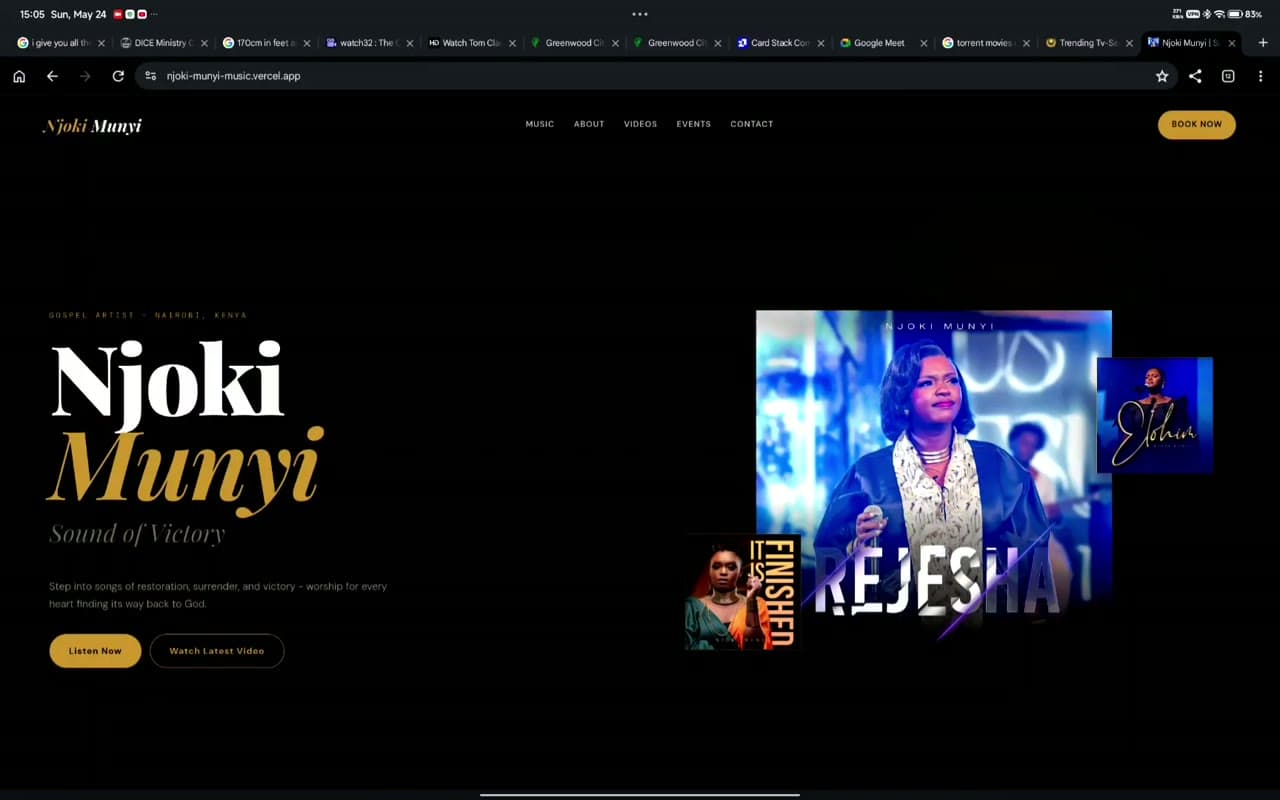The height and width of the screenshot is (800, 1280).
Task: Open the share icon in the toolbar
Action: [1195, 76]
